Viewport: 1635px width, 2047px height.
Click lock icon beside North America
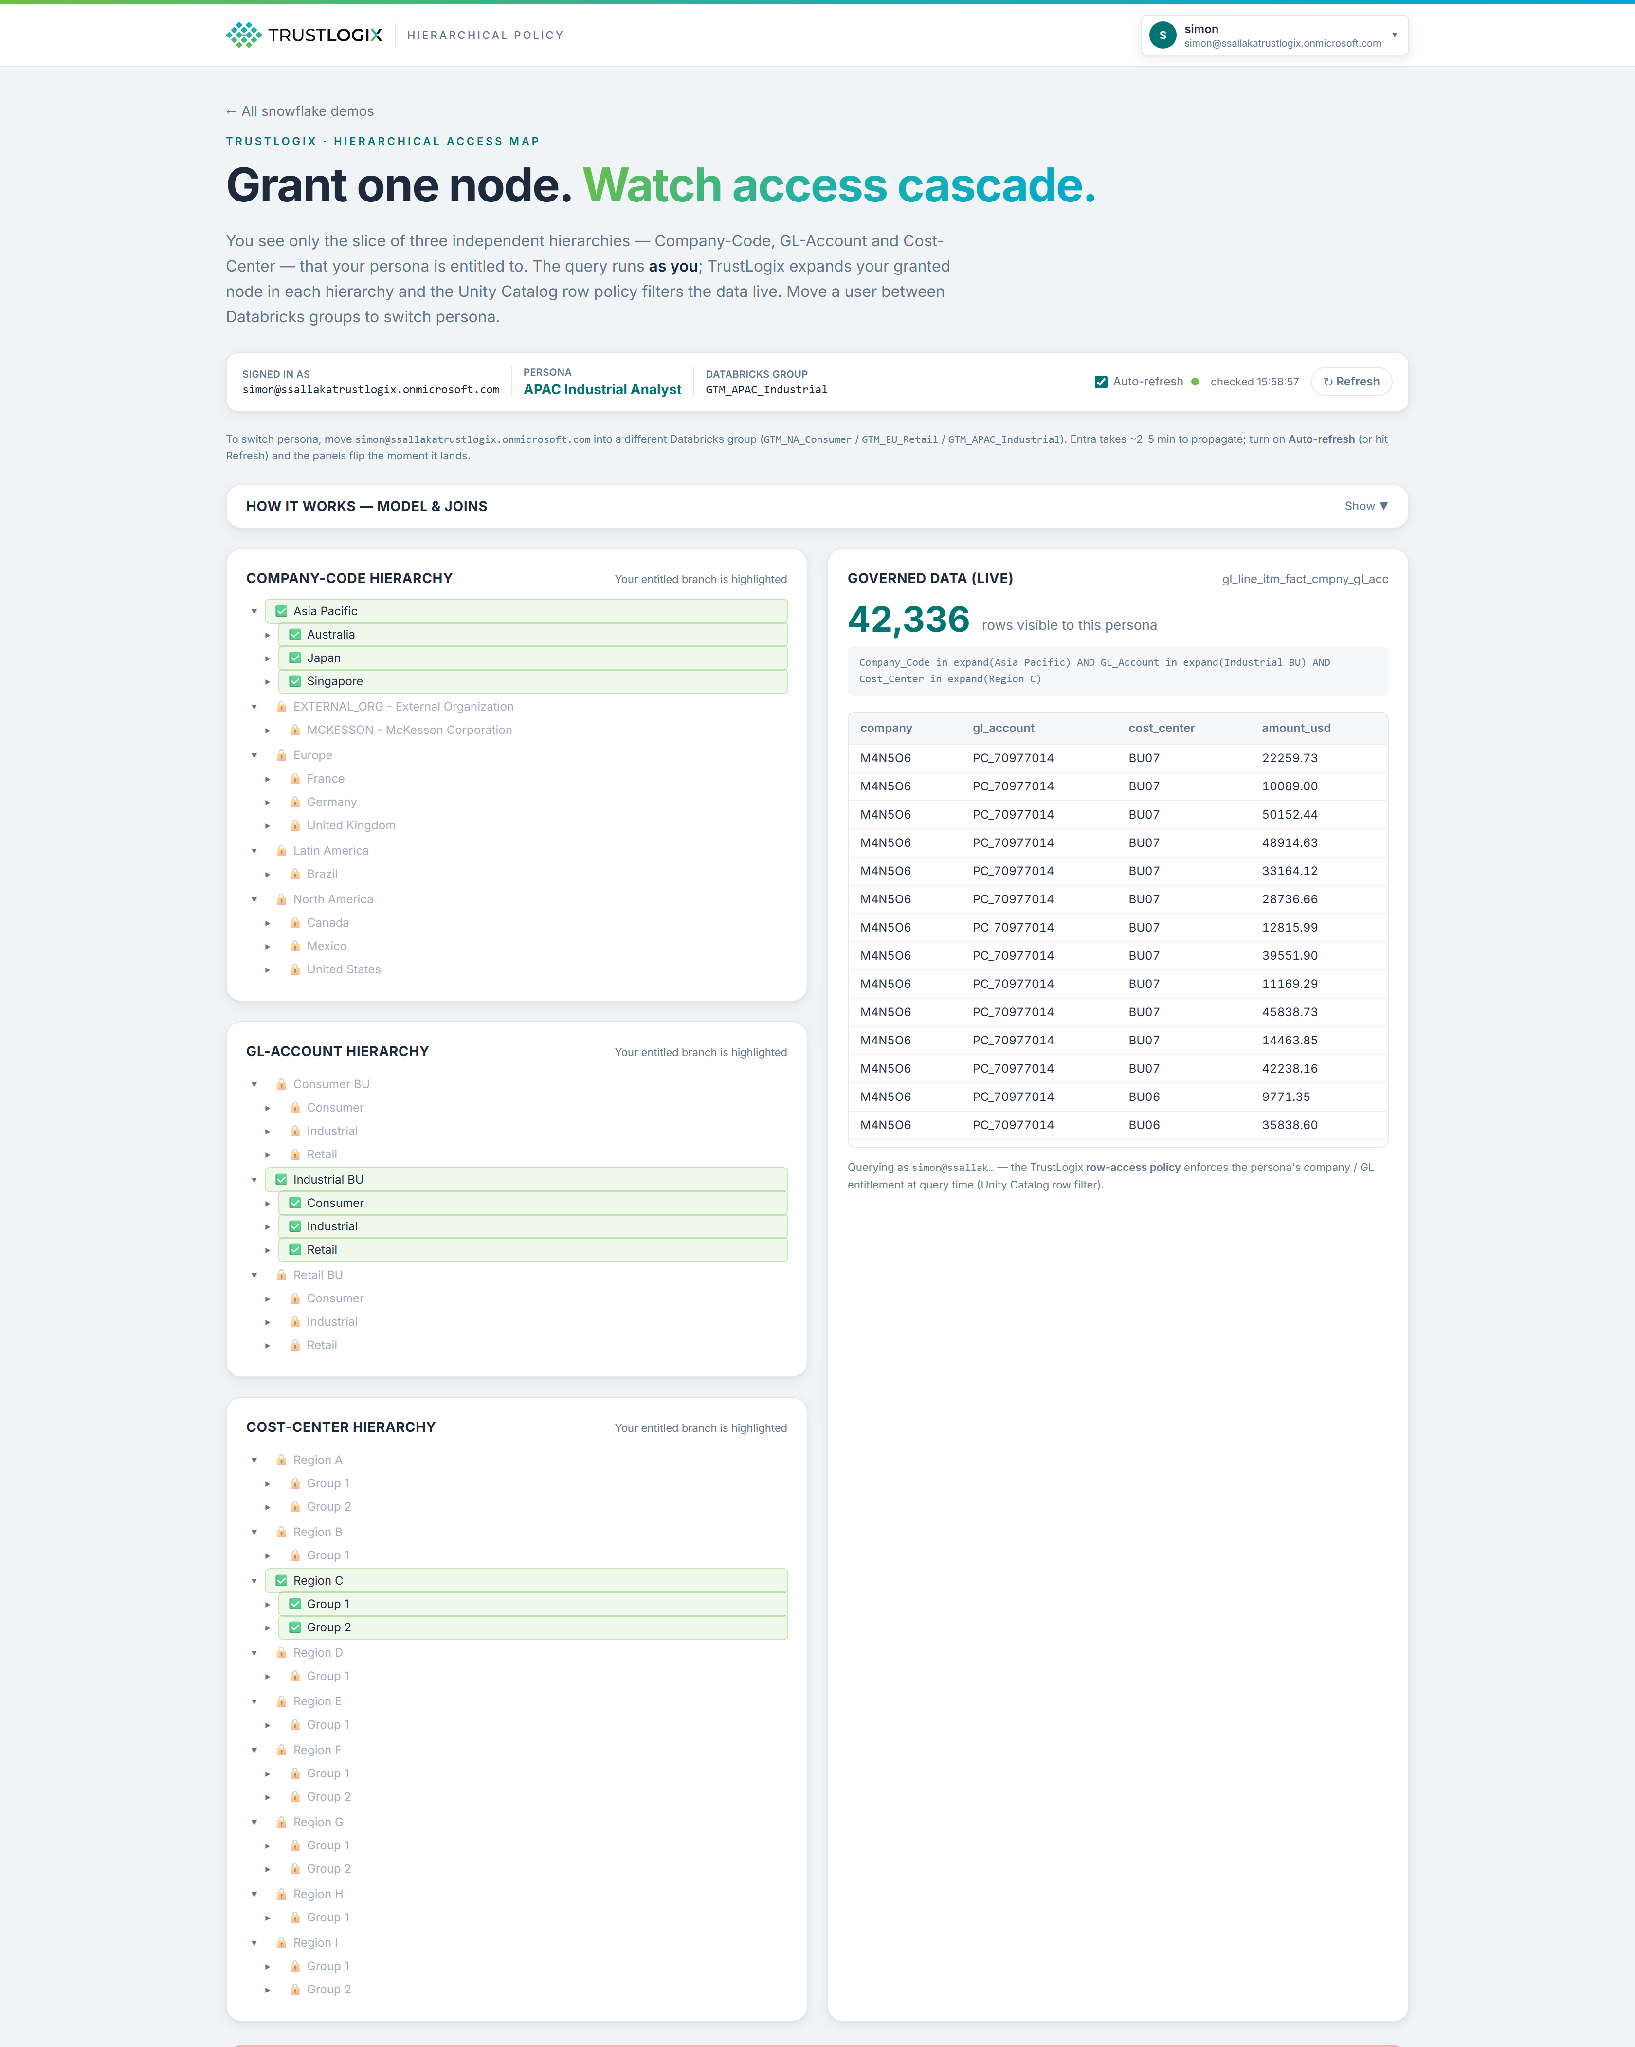coord(281,899)
